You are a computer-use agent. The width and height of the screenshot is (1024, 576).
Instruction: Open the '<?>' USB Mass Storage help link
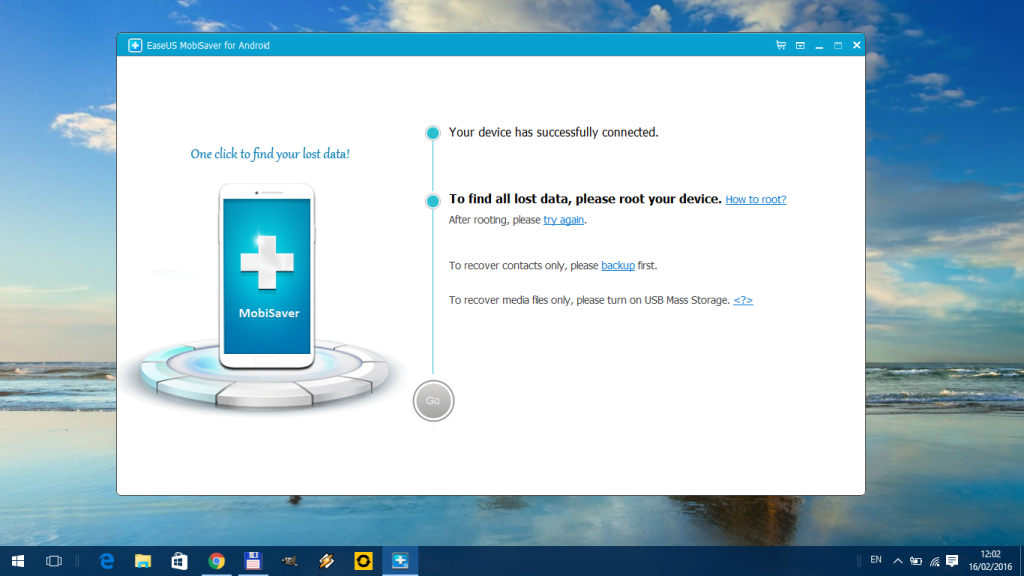pos(743,300)
